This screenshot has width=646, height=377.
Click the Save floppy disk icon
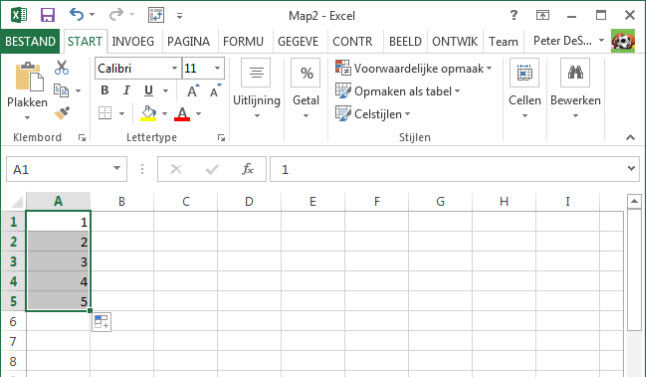[48, 15]
